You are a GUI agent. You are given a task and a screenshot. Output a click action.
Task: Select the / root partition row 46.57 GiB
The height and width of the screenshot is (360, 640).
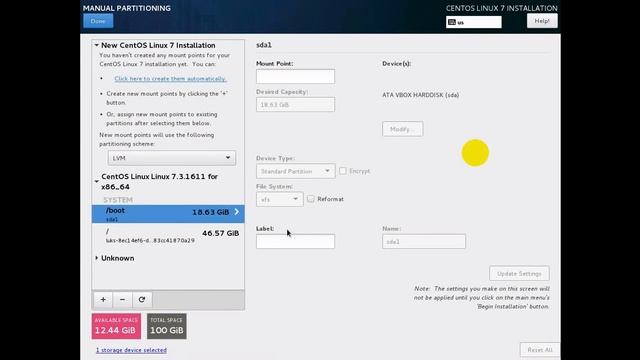(168, 236)
